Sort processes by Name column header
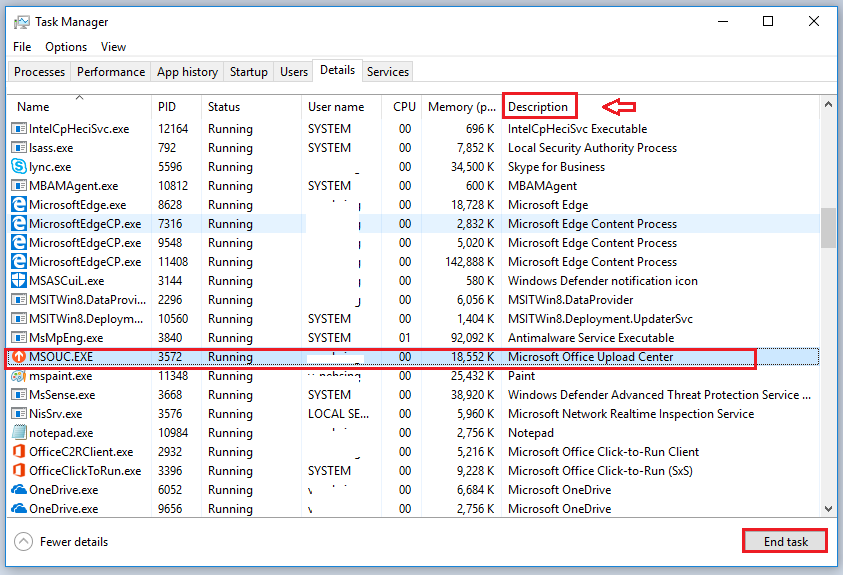The width and height of the screenshot is (843, 575). point(79,107)
